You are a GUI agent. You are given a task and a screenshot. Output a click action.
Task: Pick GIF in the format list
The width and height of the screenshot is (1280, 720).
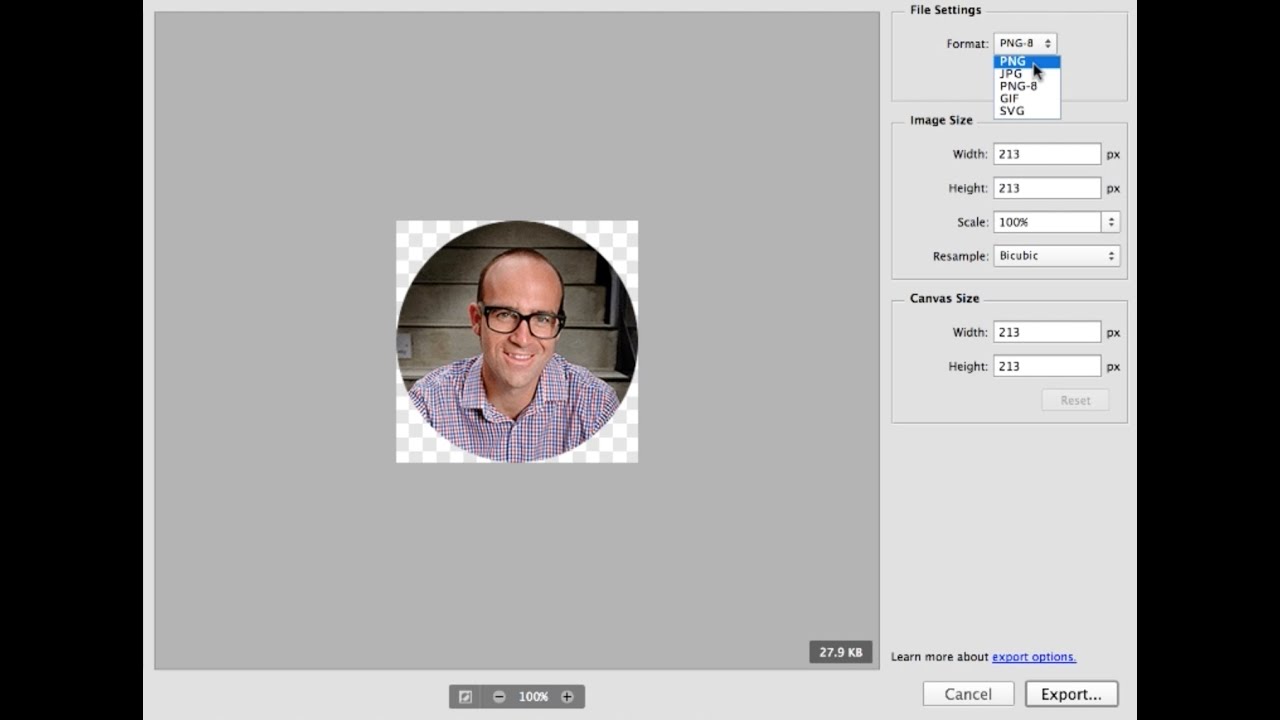tap(1009, 98)
